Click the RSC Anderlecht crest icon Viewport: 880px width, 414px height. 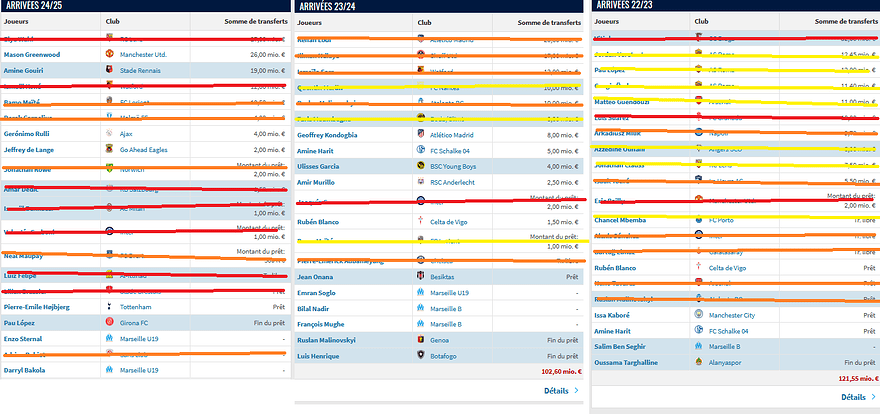coord(421,182)
